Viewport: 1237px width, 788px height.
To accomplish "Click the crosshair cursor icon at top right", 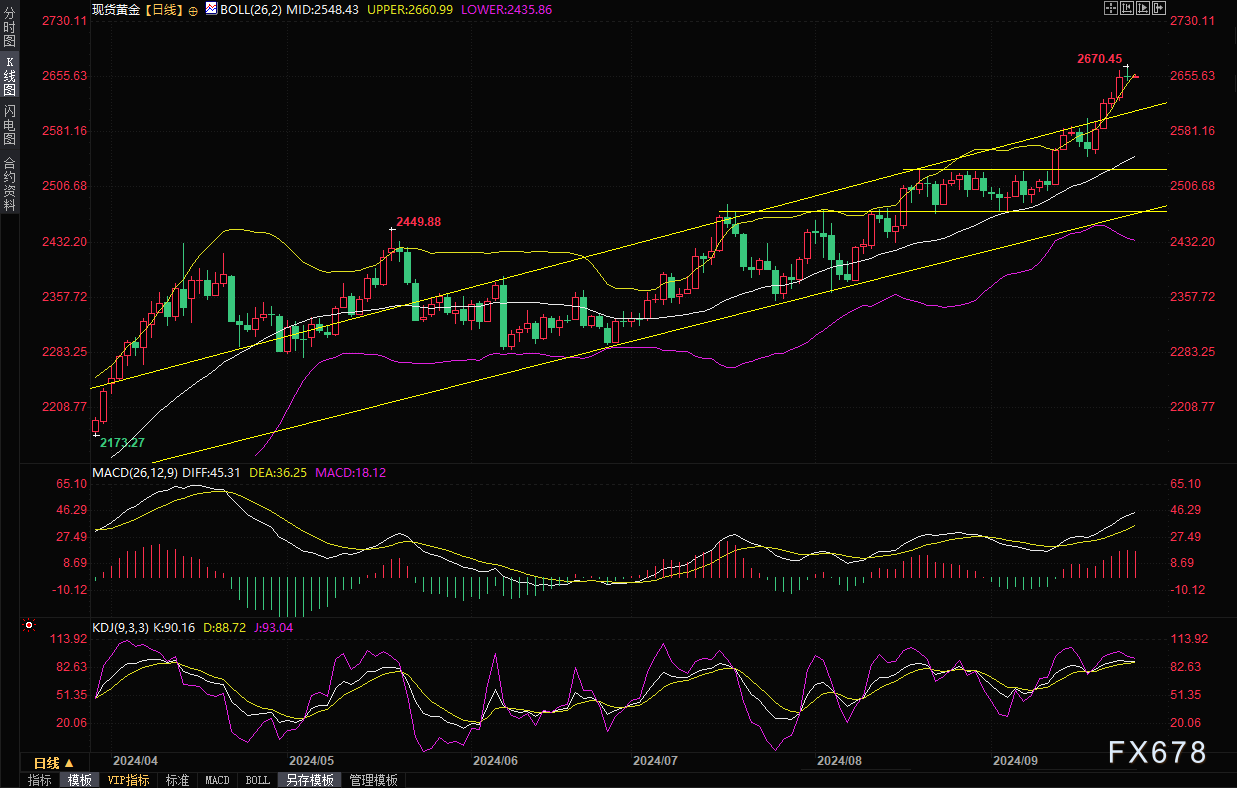I will (1111, 8).
